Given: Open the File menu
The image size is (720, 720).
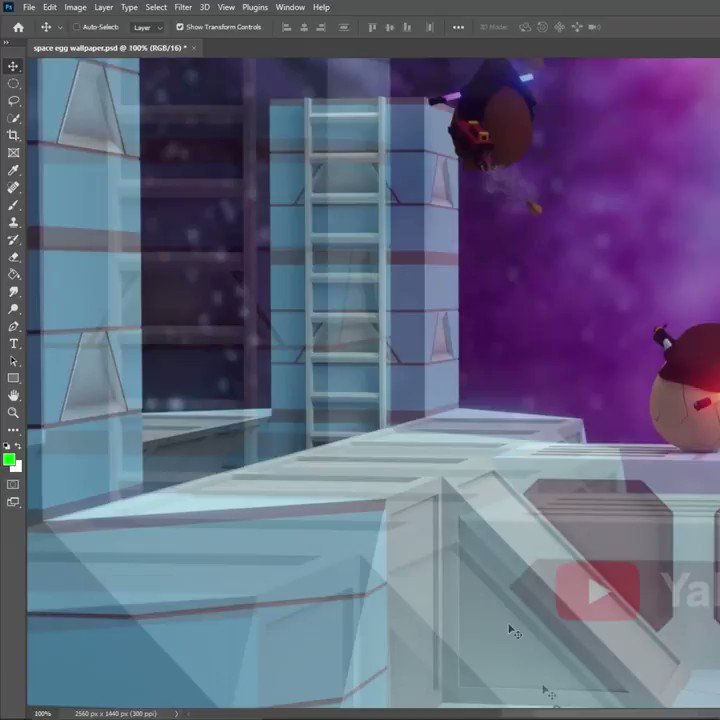Looking at the screenshot, I should [29, 7].
